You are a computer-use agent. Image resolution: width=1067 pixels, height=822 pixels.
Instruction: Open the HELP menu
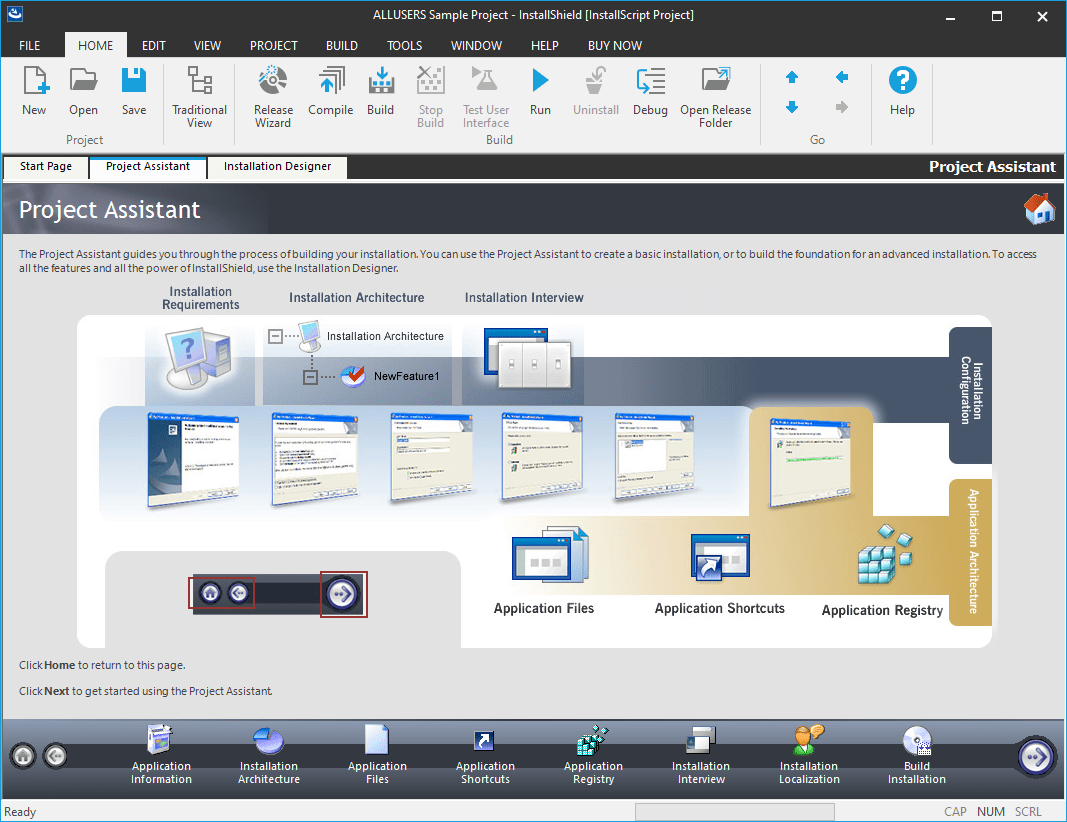[x=544, y=46]
